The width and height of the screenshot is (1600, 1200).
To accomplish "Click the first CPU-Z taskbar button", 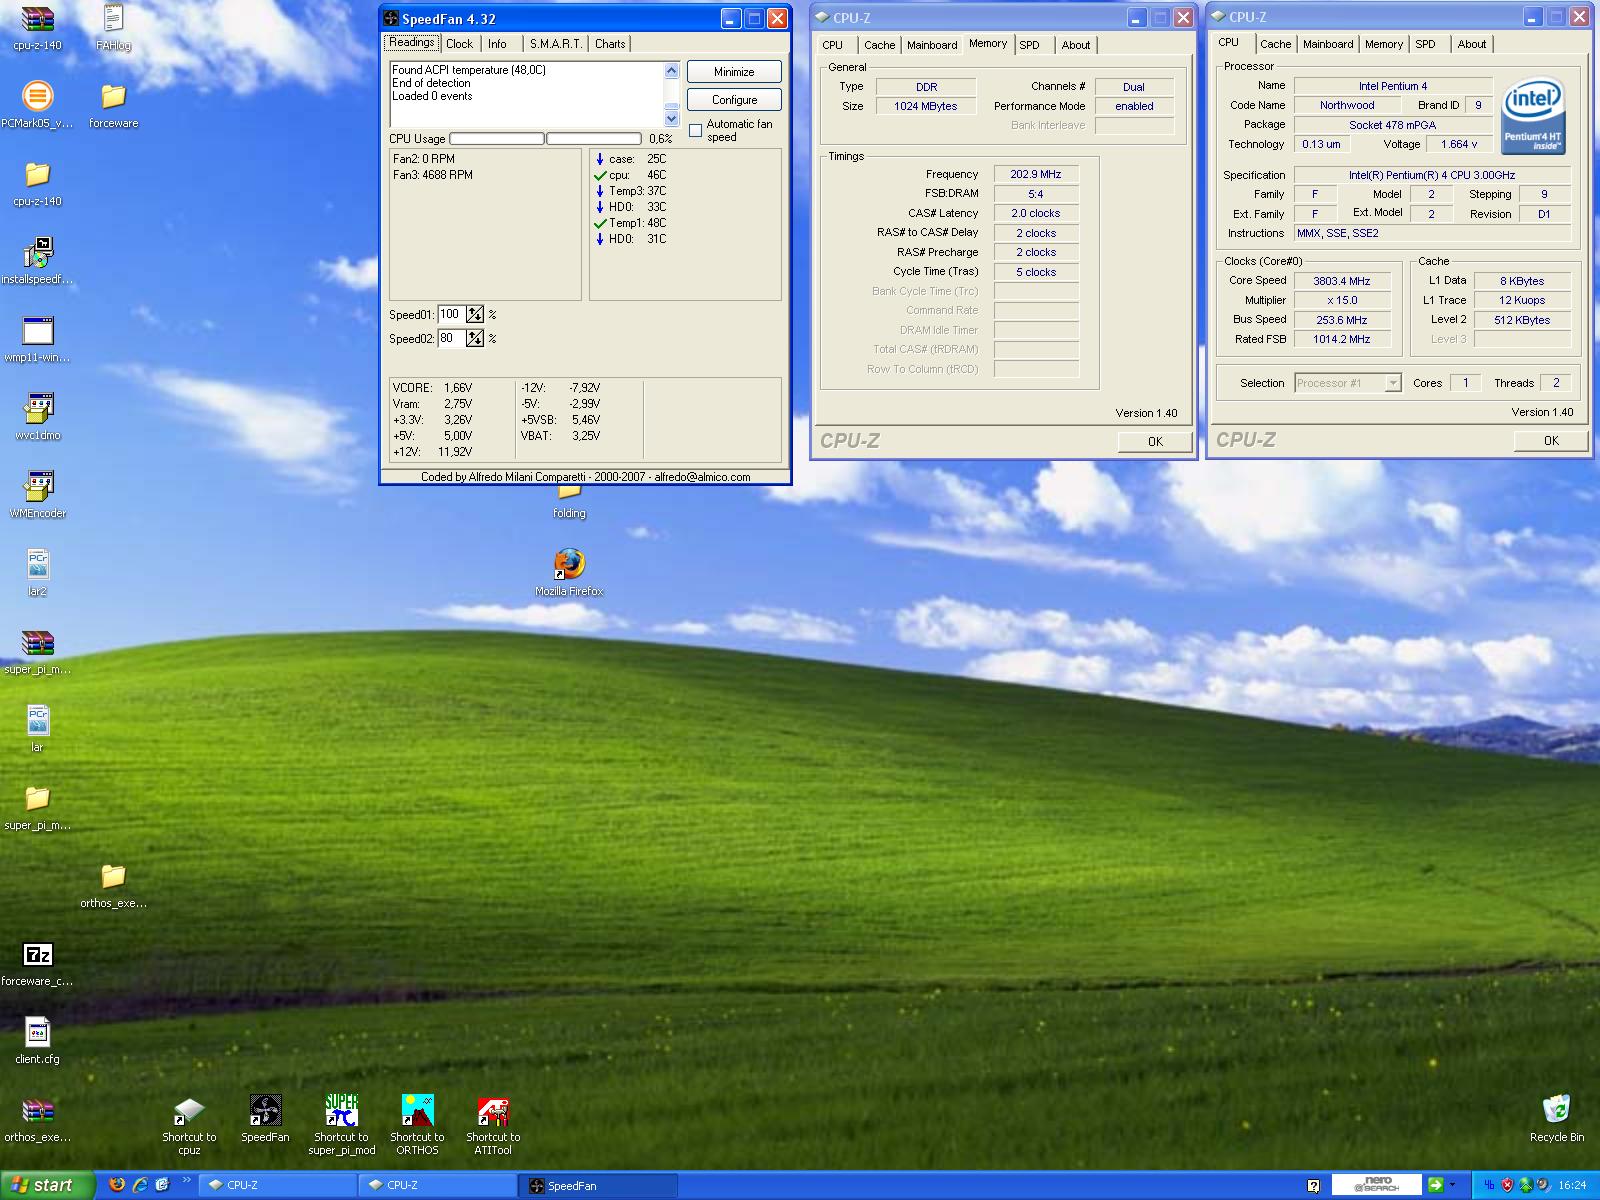I will point(278,1186).
